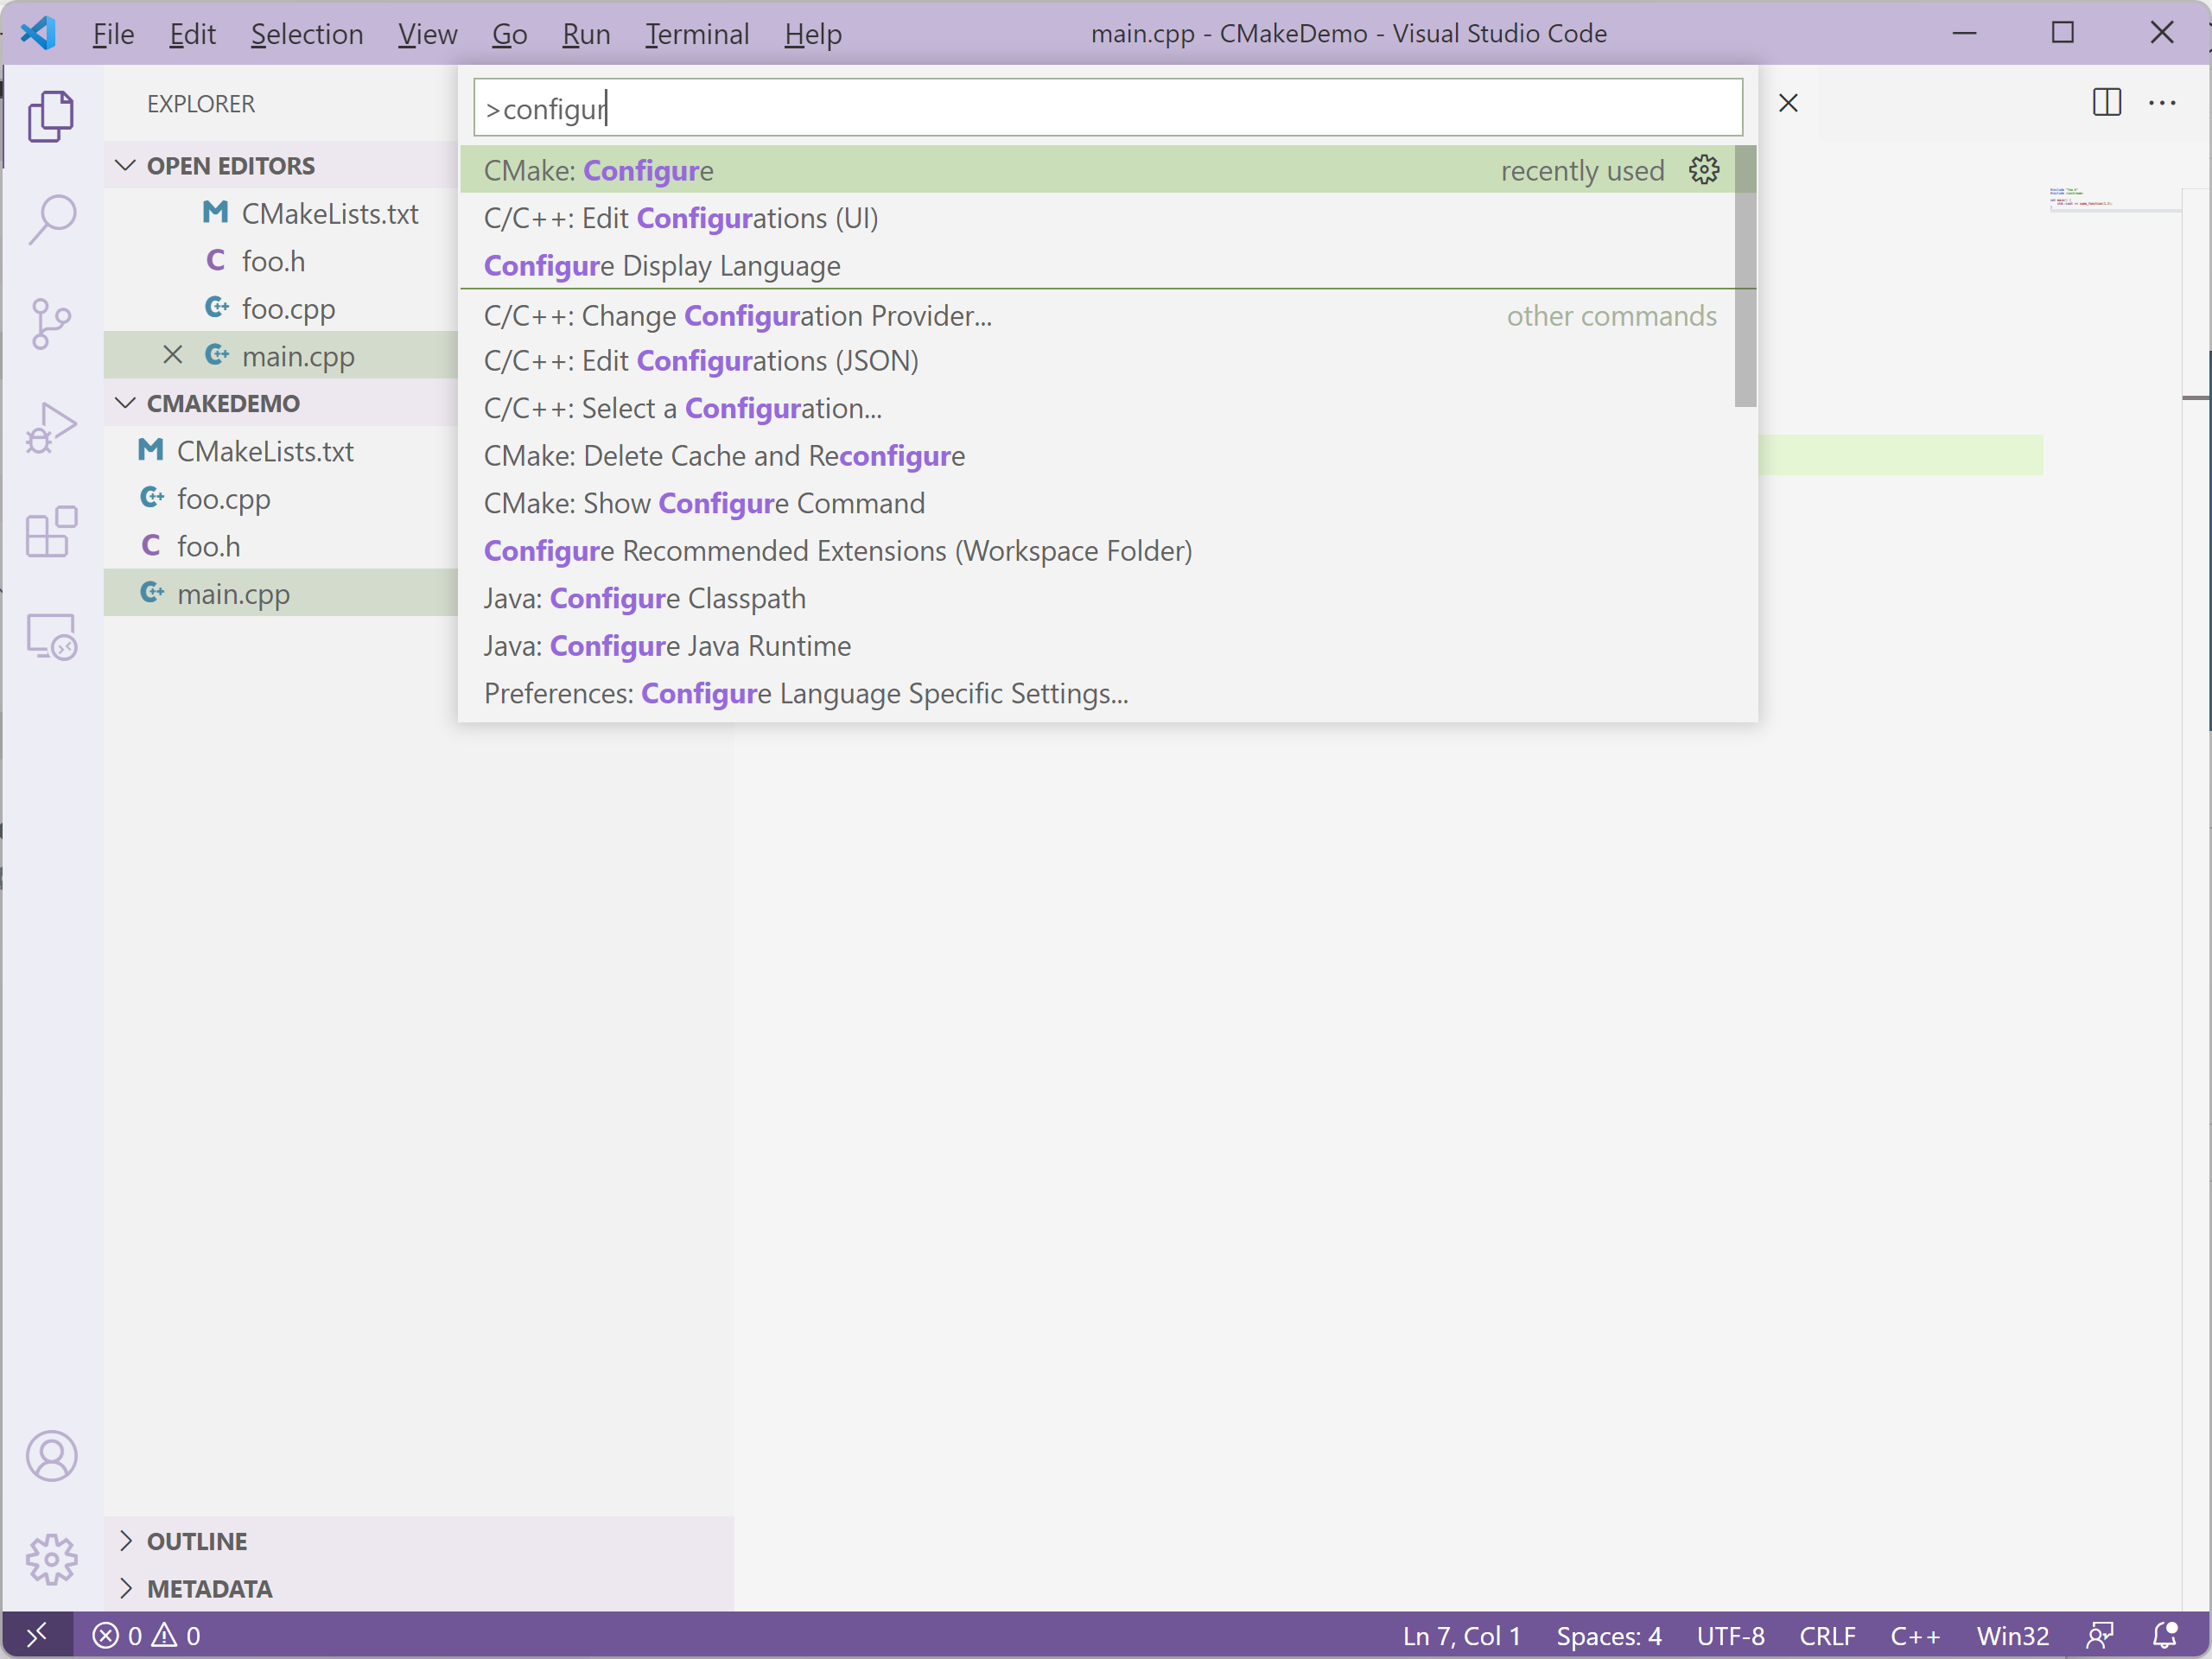2212x1659 pixels.
Task: Click Ln 7, Col 1 in status bar
Action: click(1461, 1636)
